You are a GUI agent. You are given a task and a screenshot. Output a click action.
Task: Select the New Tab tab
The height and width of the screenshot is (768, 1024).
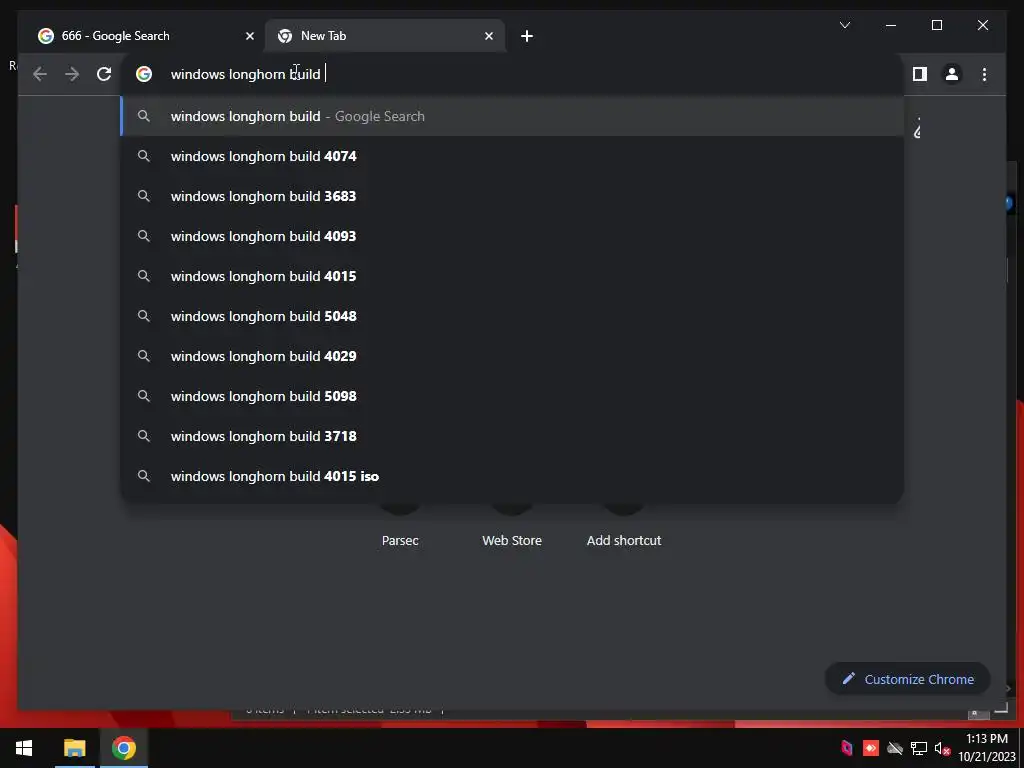385,36
